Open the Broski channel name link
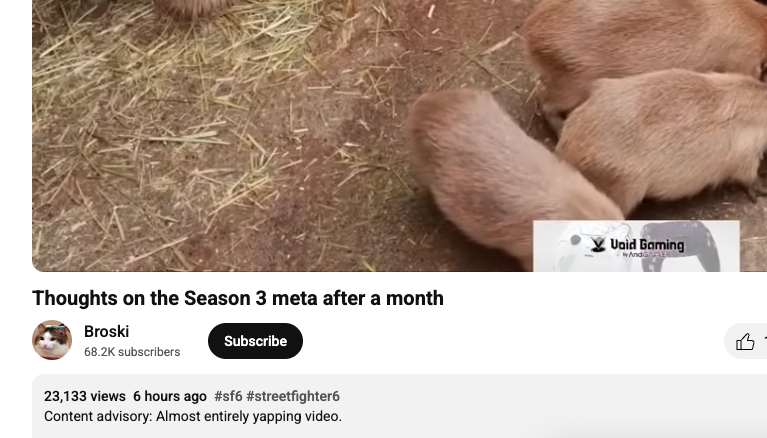This screenshot has width=767, height=438. (x=107, y=331)
